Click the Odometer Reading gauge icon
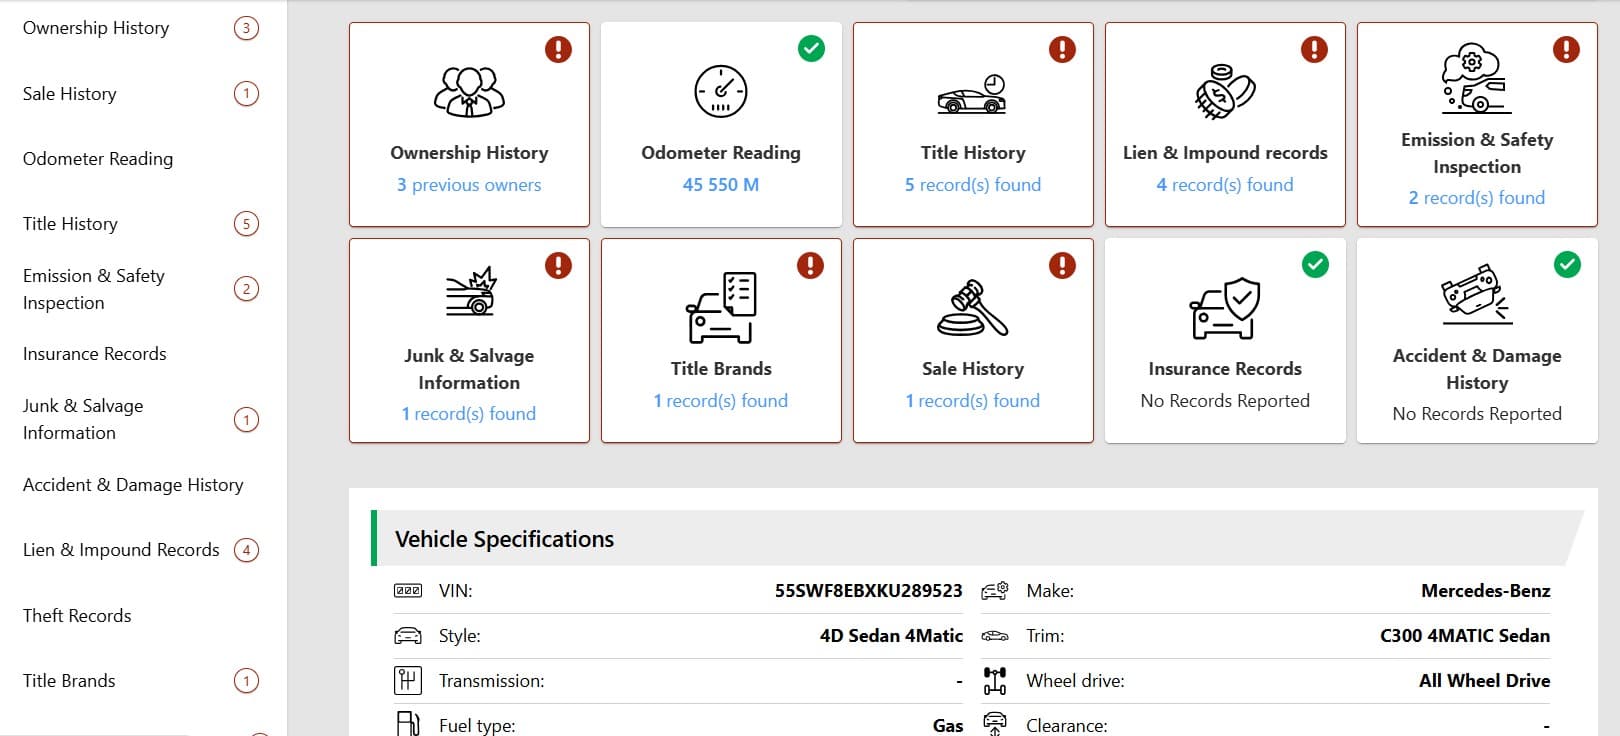1620x736 pixels. pyautogui.click(x=721, y=92)
